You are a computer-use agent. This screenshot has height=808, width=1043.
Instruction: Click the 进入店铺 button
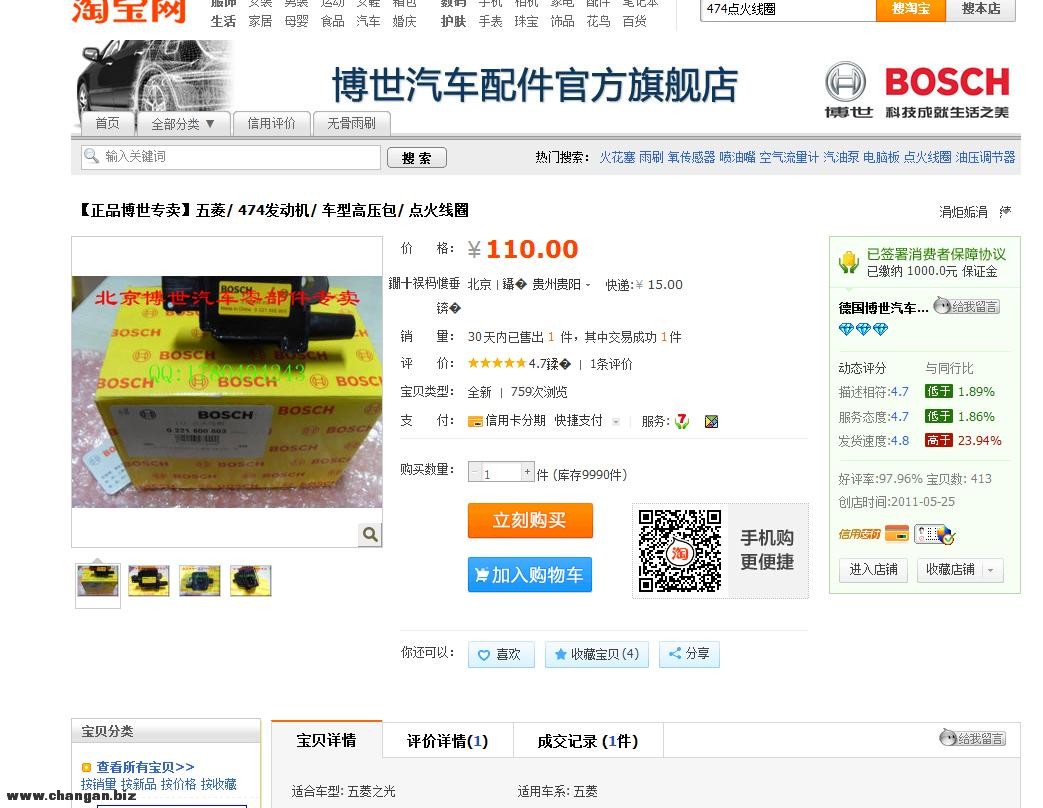coord(873,570)
